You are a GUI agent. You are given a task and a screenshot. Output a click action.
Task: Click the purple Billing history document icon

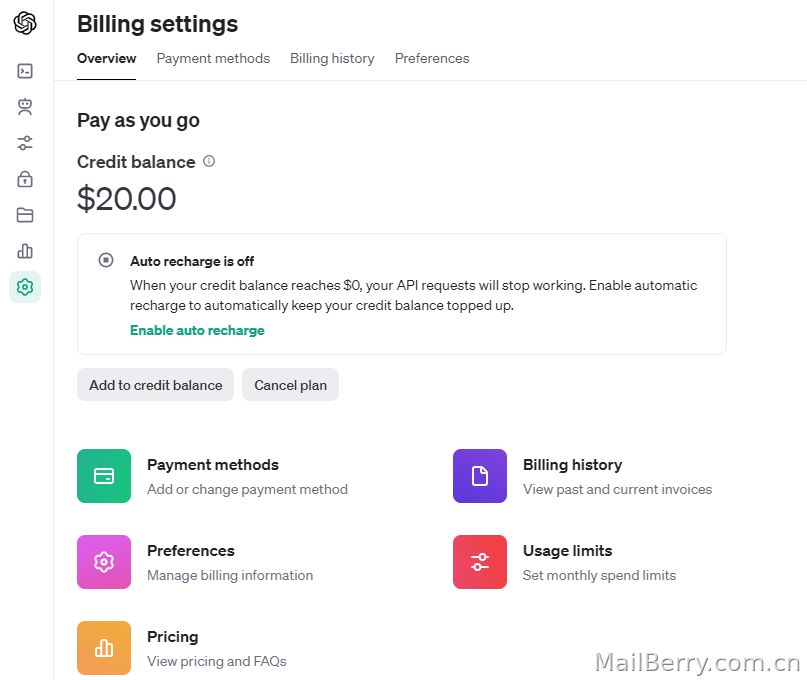click(480, 476)
